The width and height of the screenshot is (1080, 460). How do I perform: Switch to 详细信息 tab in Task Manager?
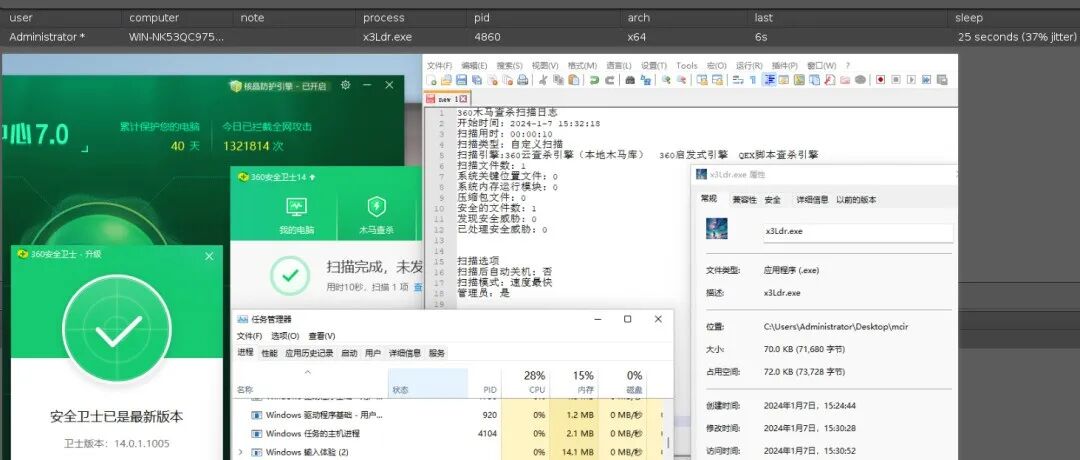pos(405,353)
